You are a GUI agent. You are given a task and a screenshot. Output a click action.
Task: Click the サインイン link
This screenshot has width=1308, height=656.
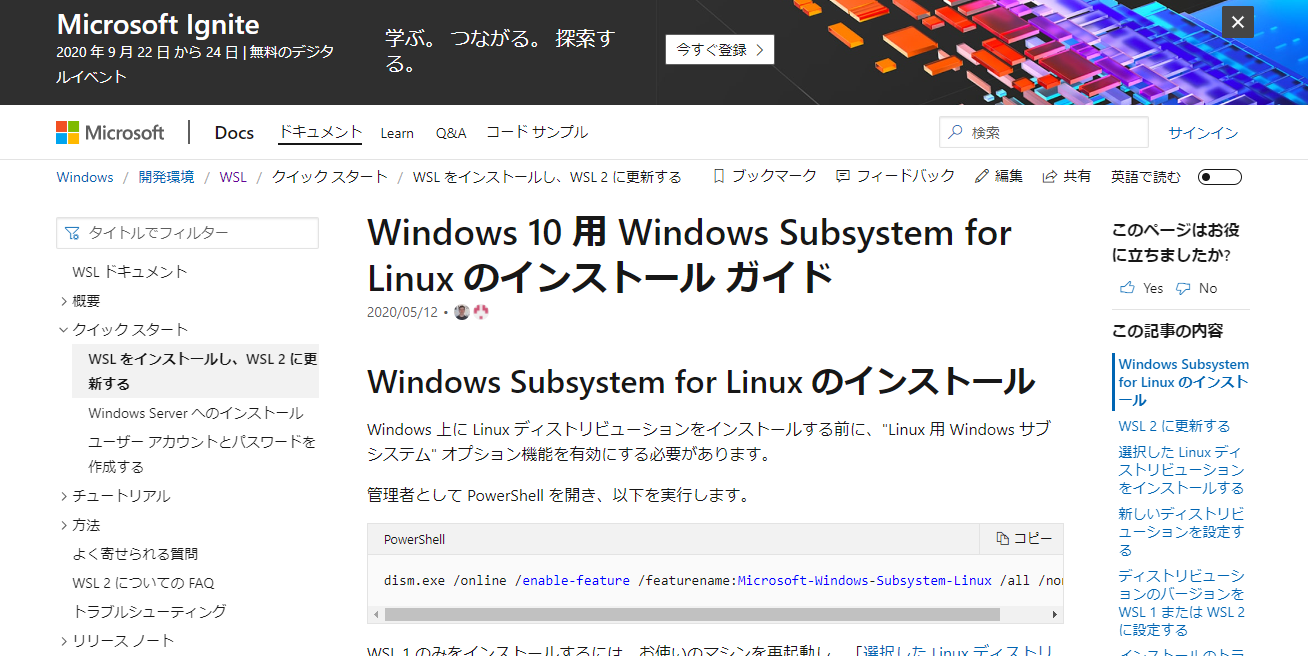[x=1203, y=133]
